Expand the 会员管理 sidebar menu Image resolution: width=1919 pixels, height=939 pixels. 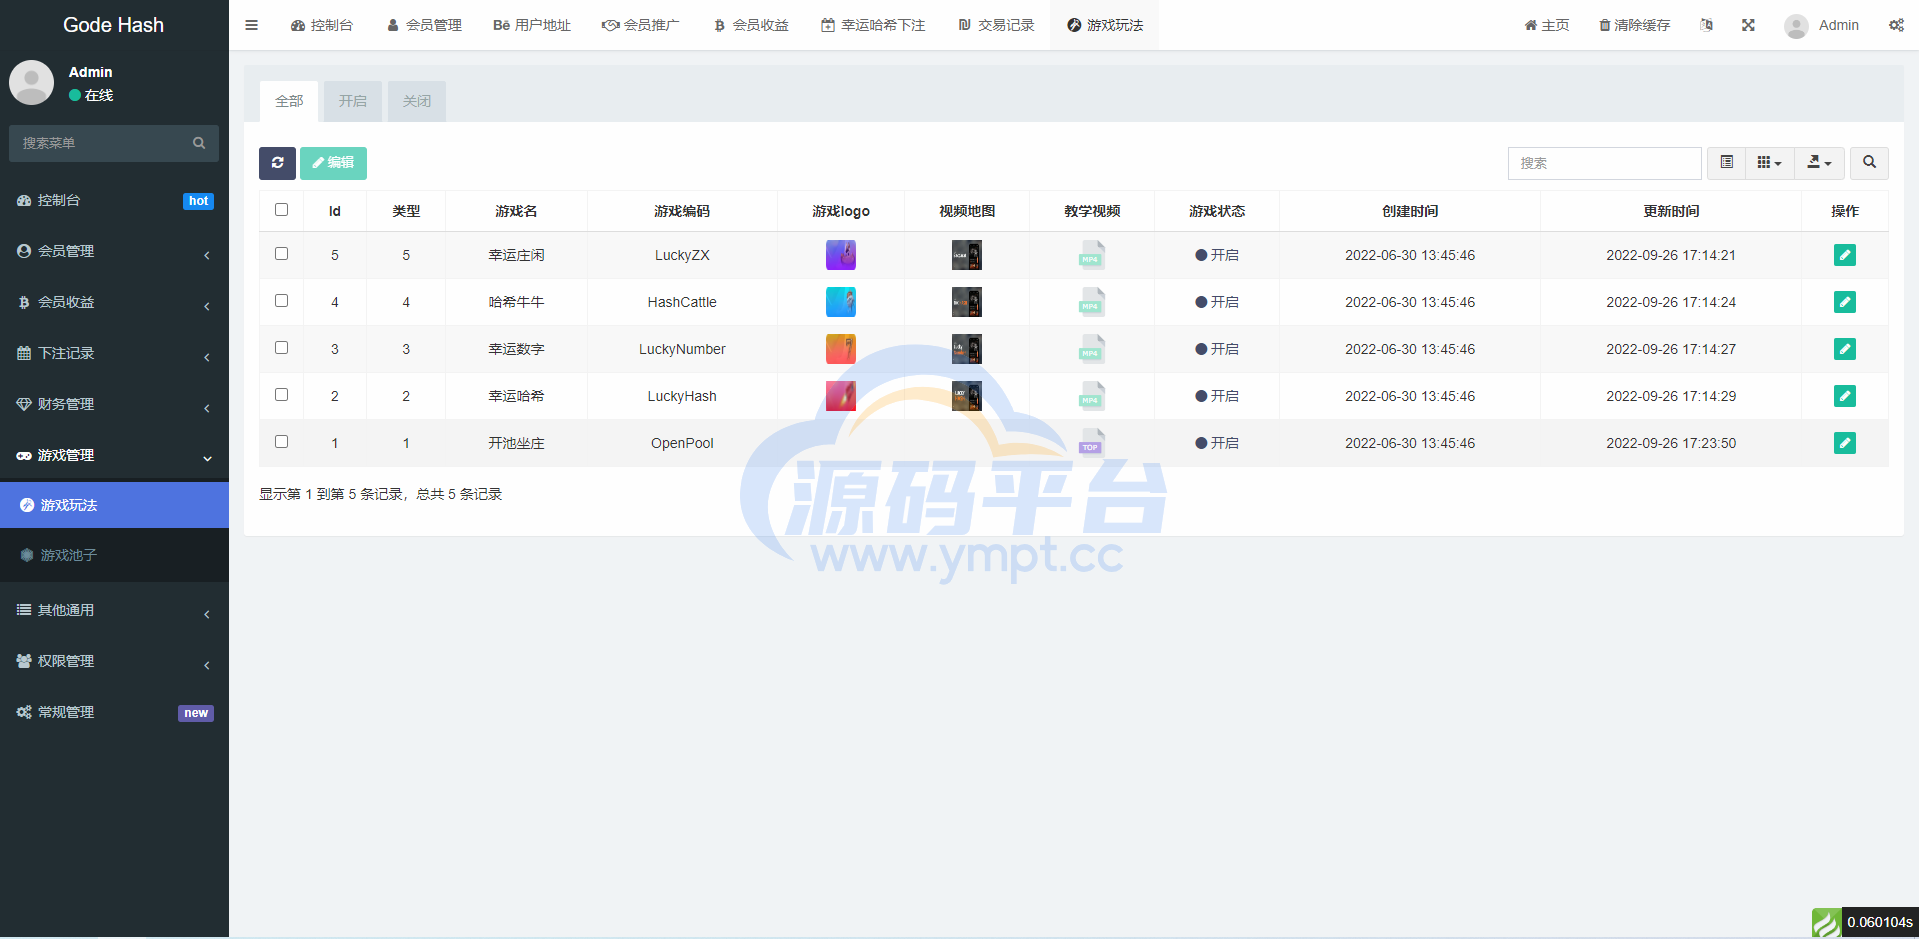pos(114,251)
